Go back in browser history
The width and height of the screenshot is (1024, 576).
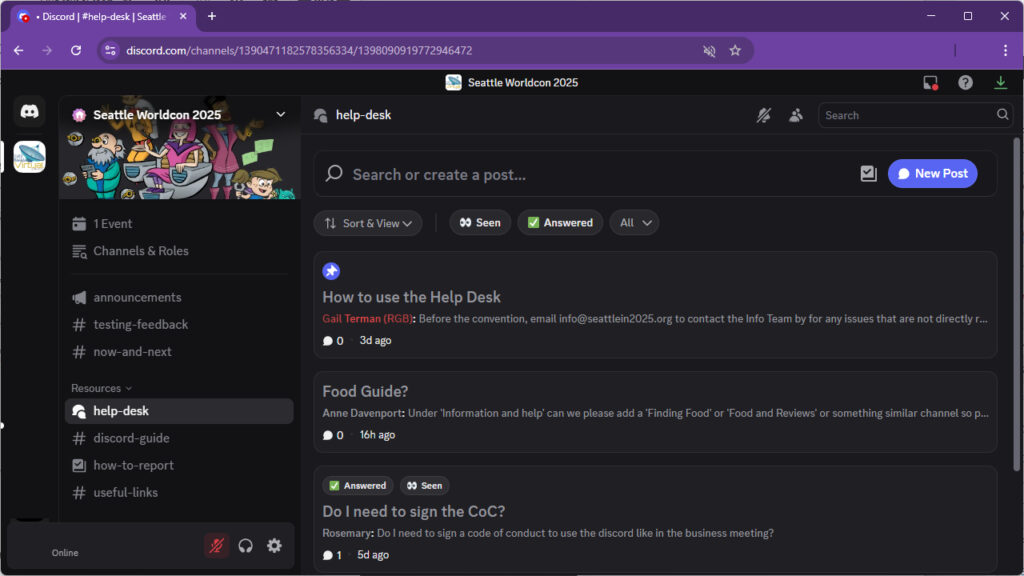(x=18, y=51)
